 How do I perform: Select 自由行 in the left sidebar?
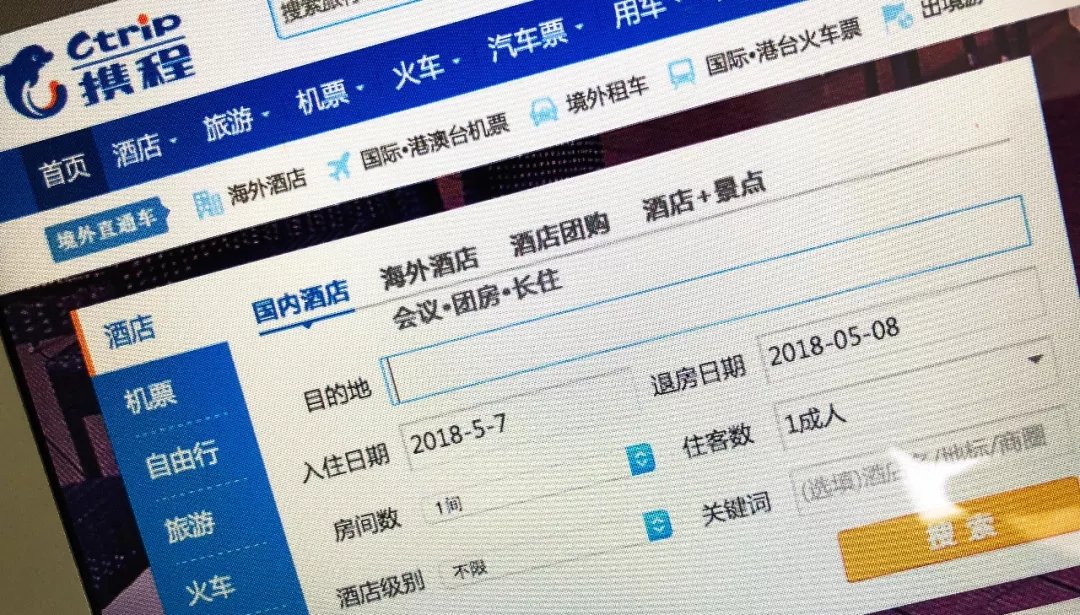183,459
